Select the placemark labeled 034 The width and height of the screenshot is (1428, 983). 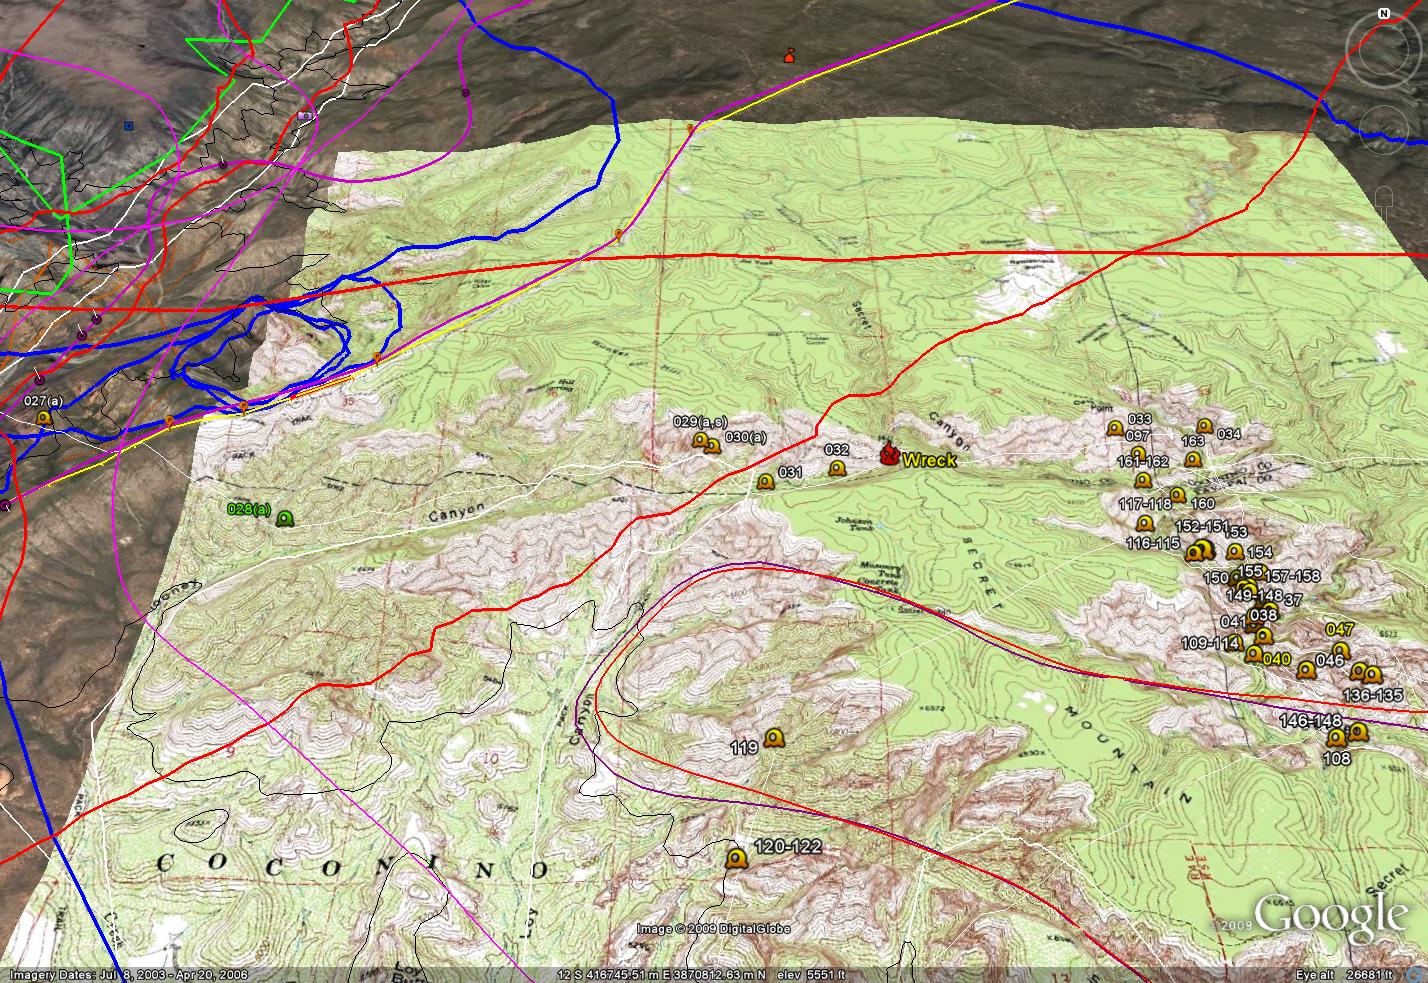pyautogui.click(x=1205, y=426)
